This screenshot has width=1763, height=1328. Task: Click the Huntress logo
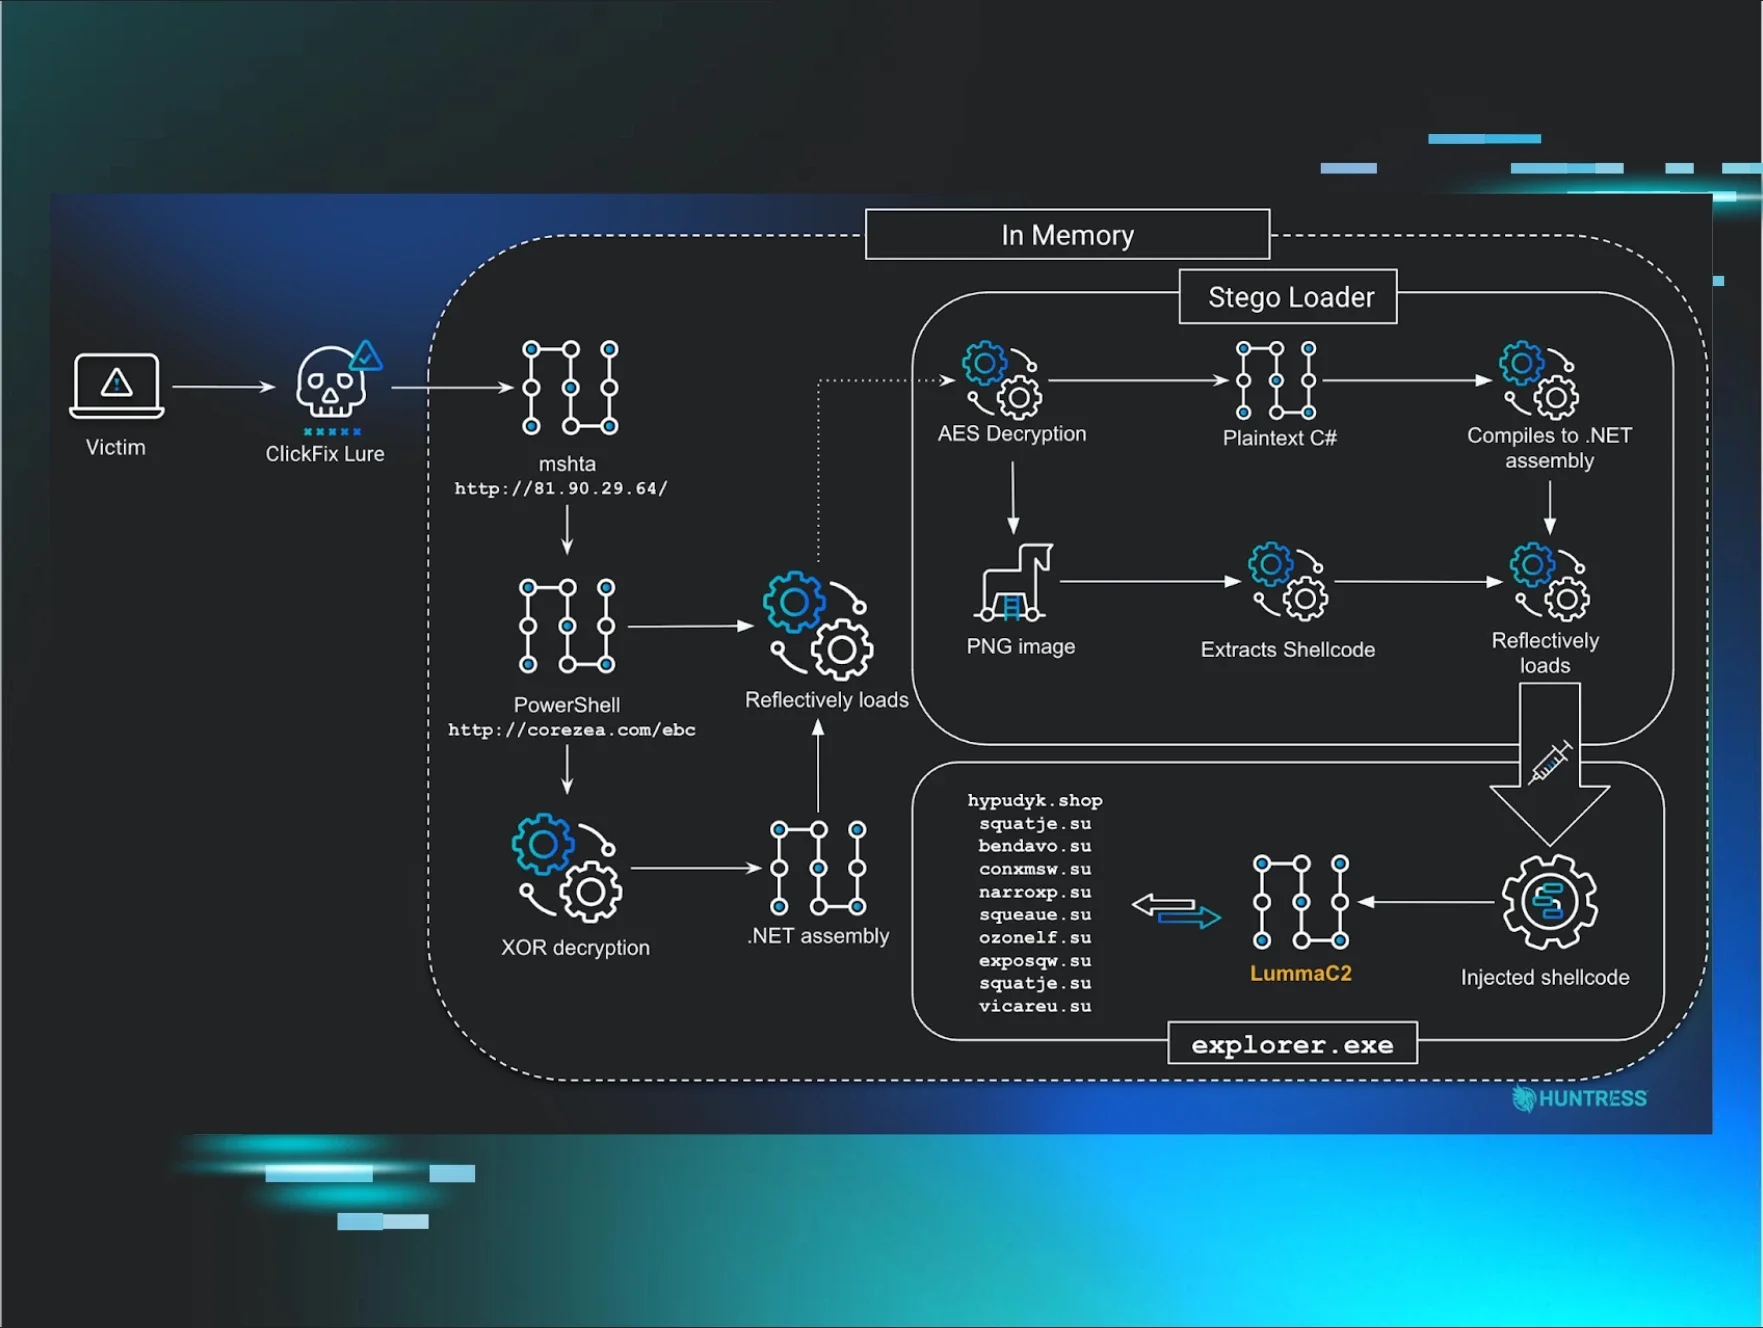[1579, 1098]
